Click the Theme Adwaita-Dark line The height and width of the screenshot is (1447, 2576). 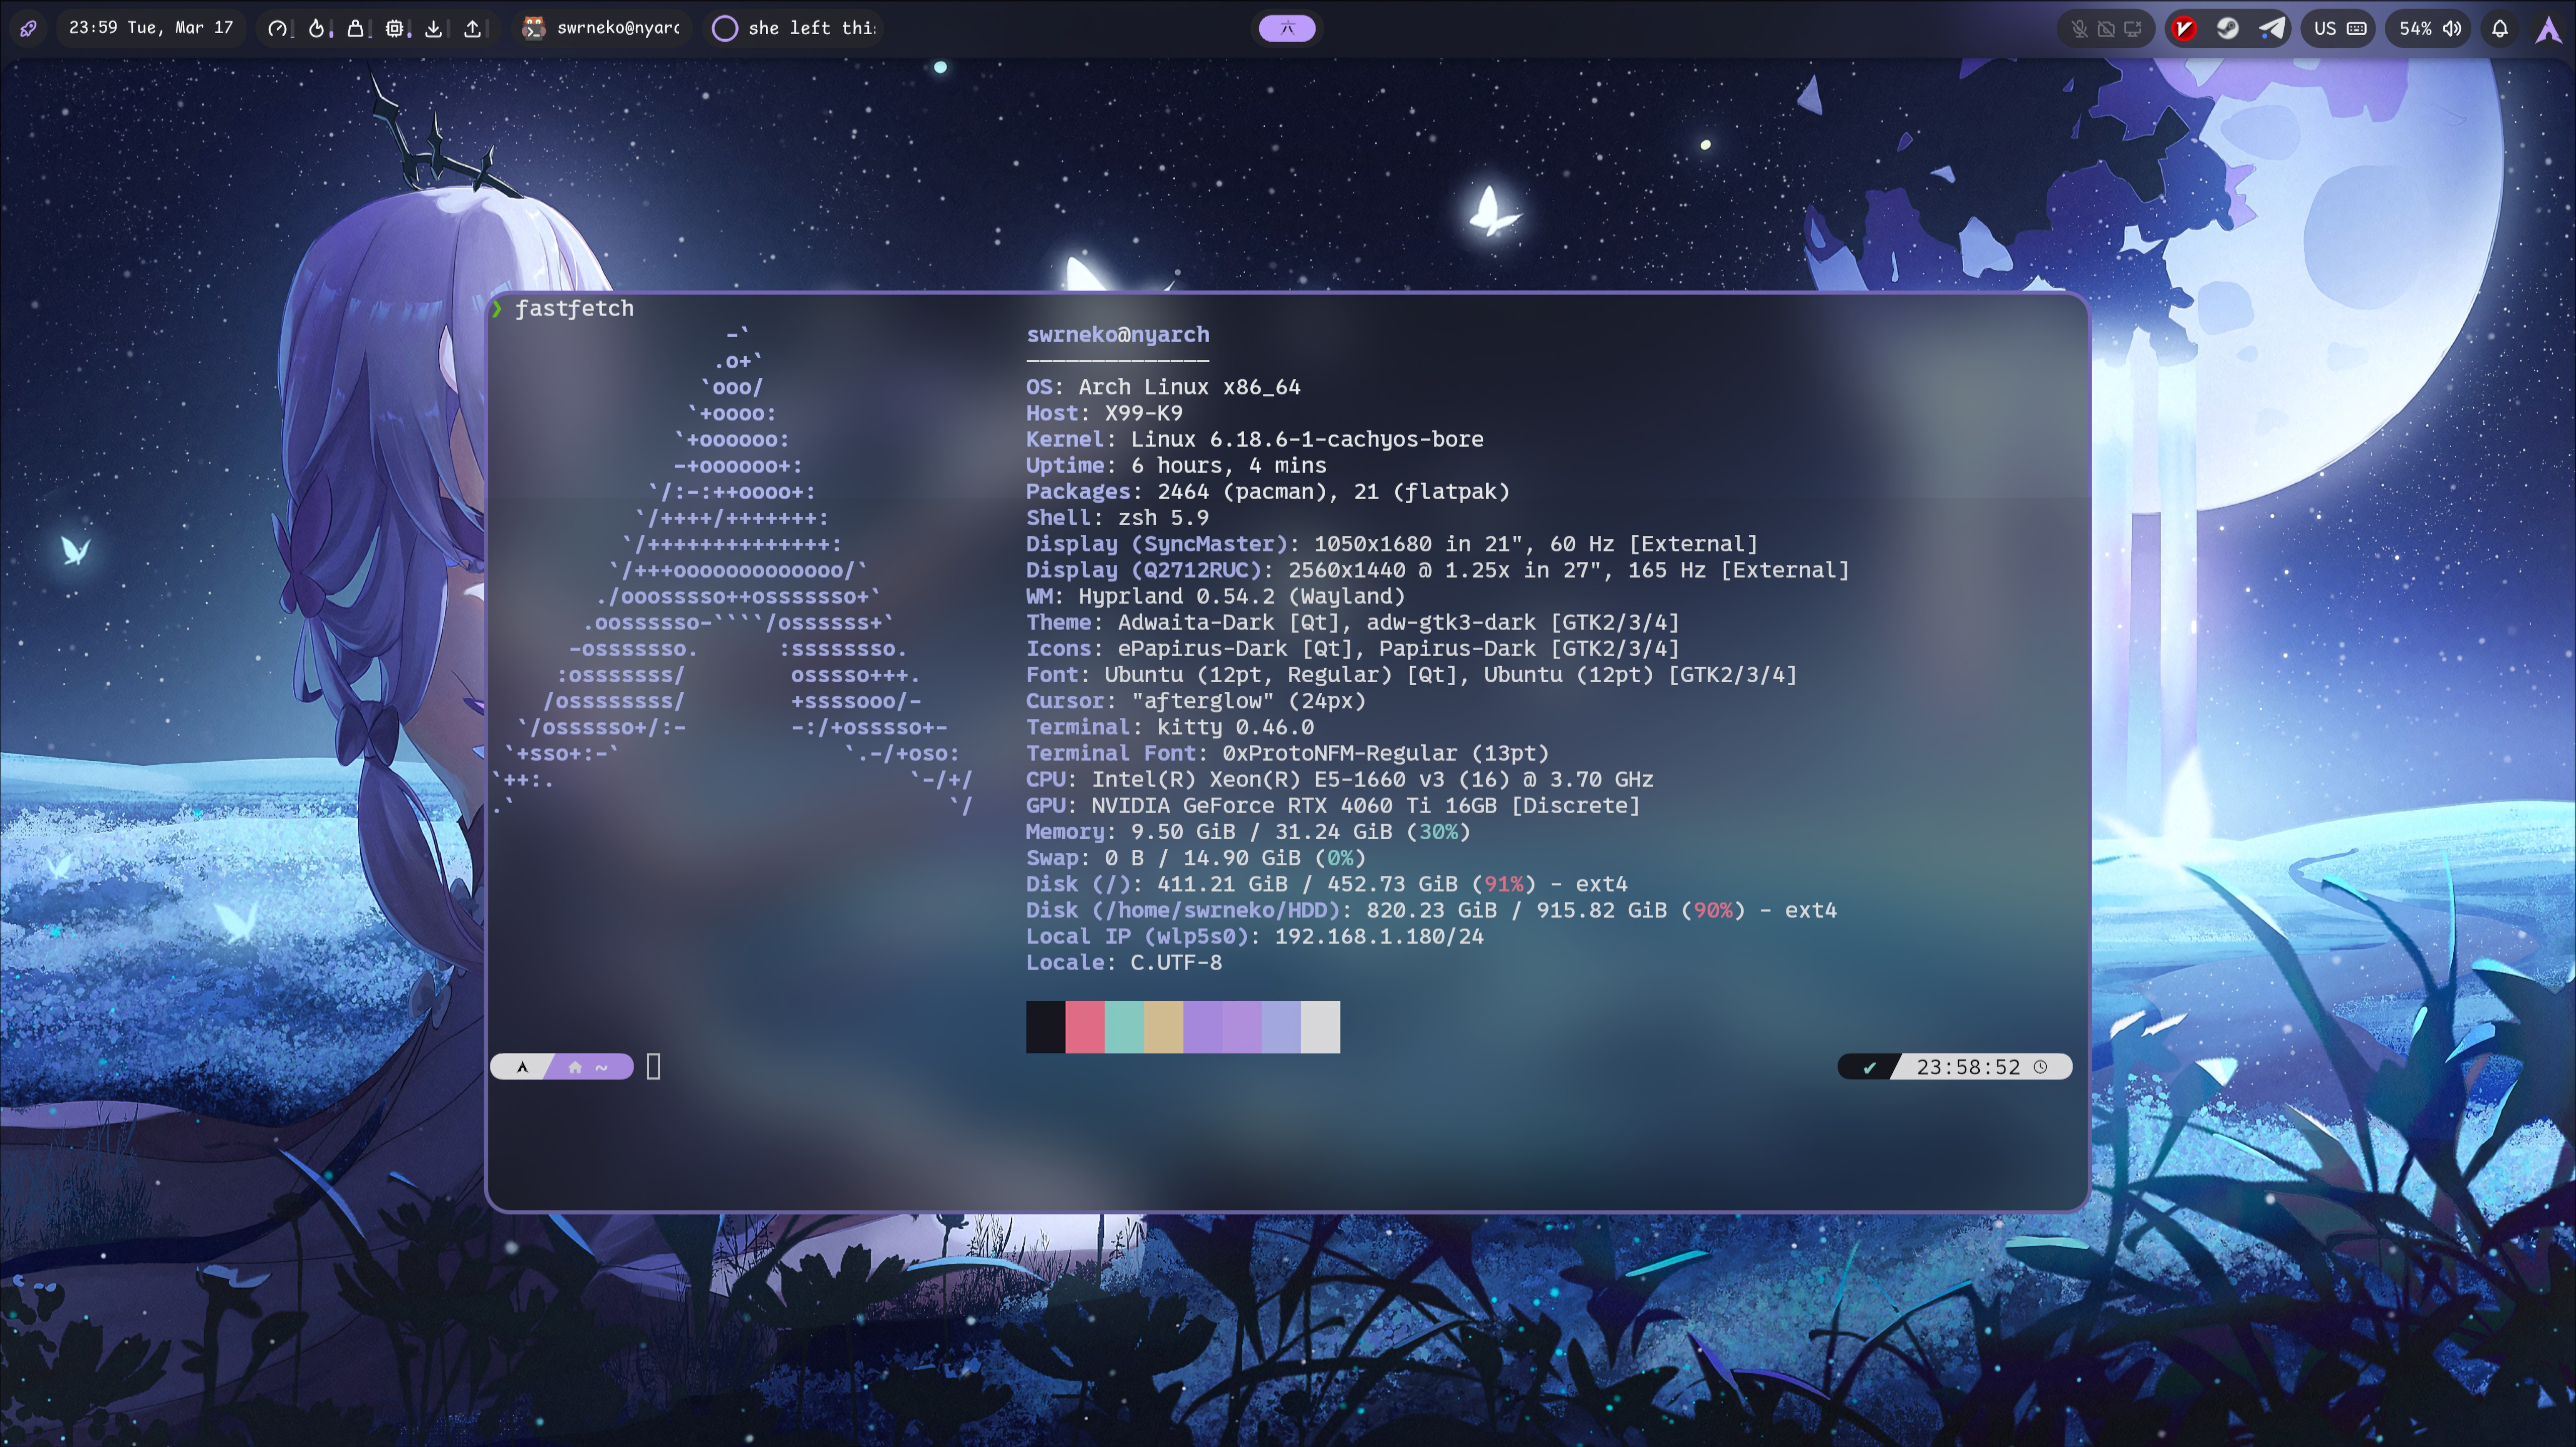tap(1353, 622)
